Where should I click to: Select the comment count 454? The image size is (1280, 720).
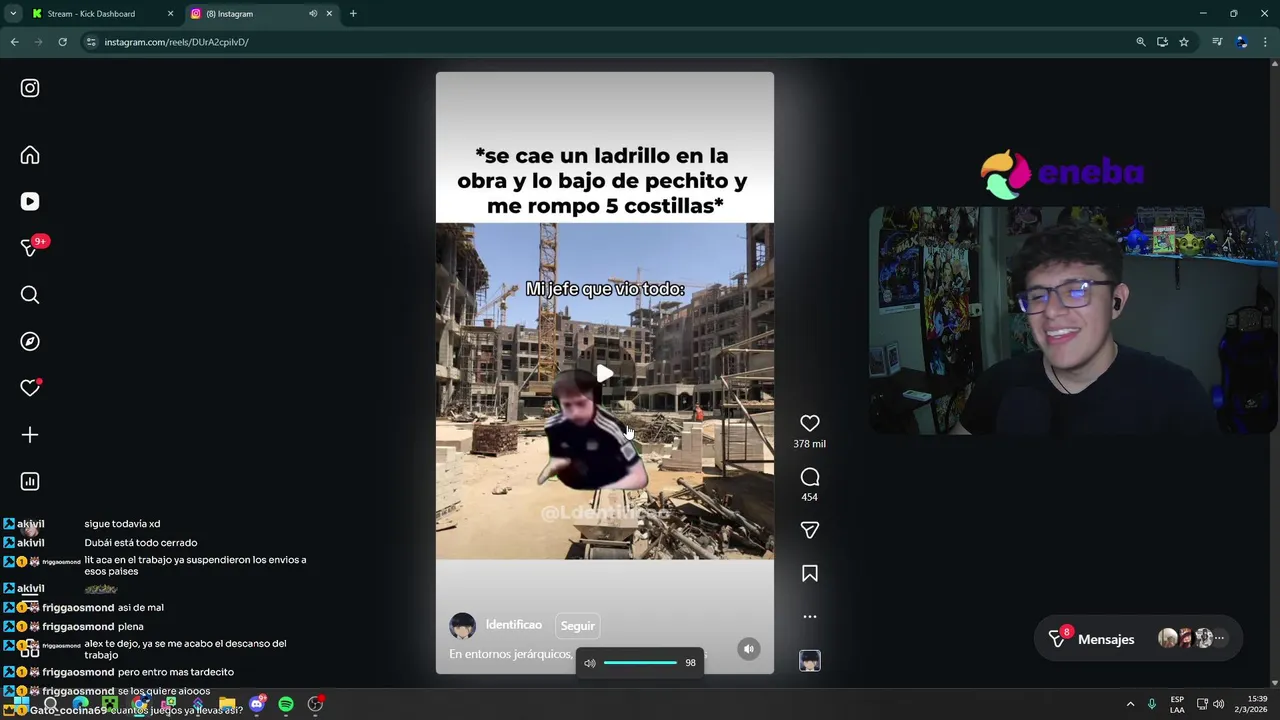pos(810,497)
